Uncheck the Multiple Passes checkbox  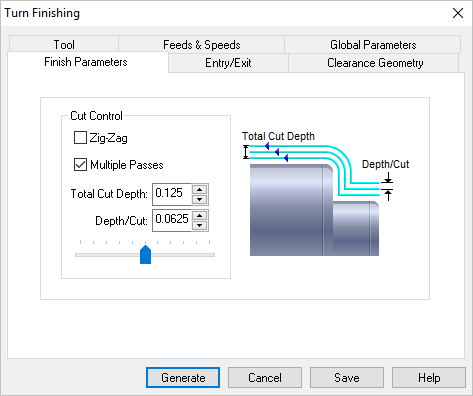[x=80, y=164]
